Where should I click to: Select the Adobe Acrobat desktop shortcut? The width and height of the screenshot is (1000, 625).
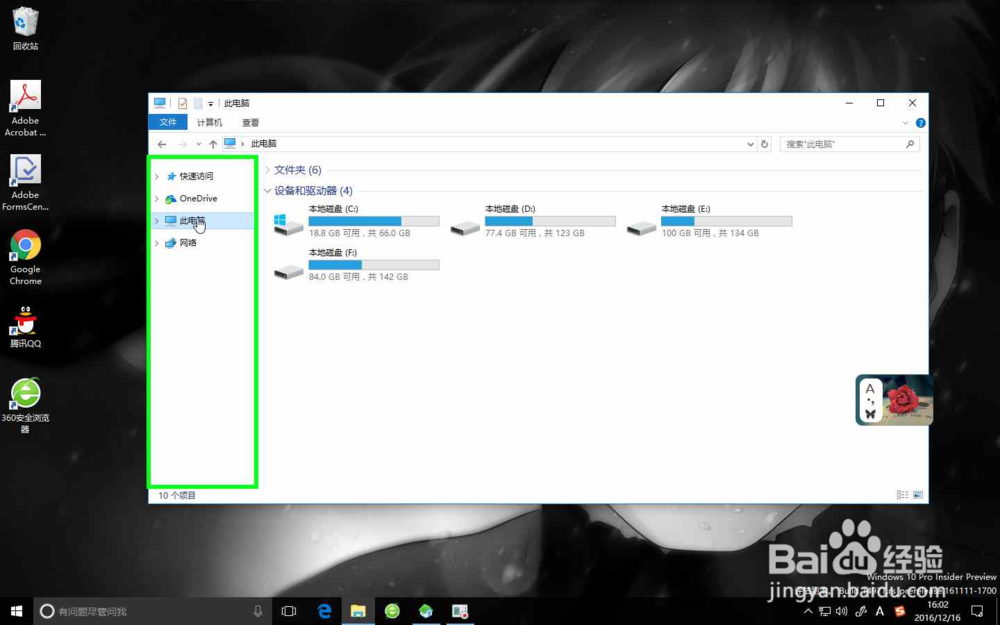(25, 108)
